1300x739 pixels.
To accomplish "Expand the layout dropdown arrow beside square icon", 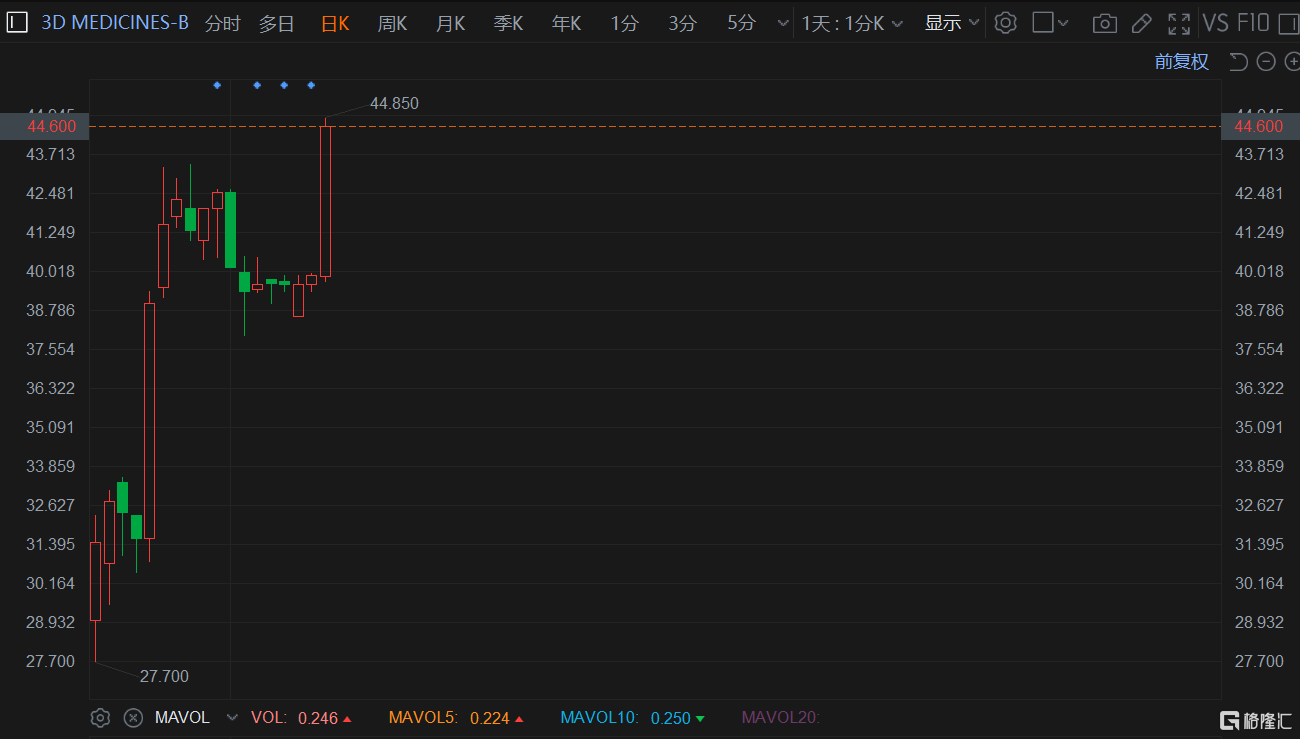I will (1063, 23).
